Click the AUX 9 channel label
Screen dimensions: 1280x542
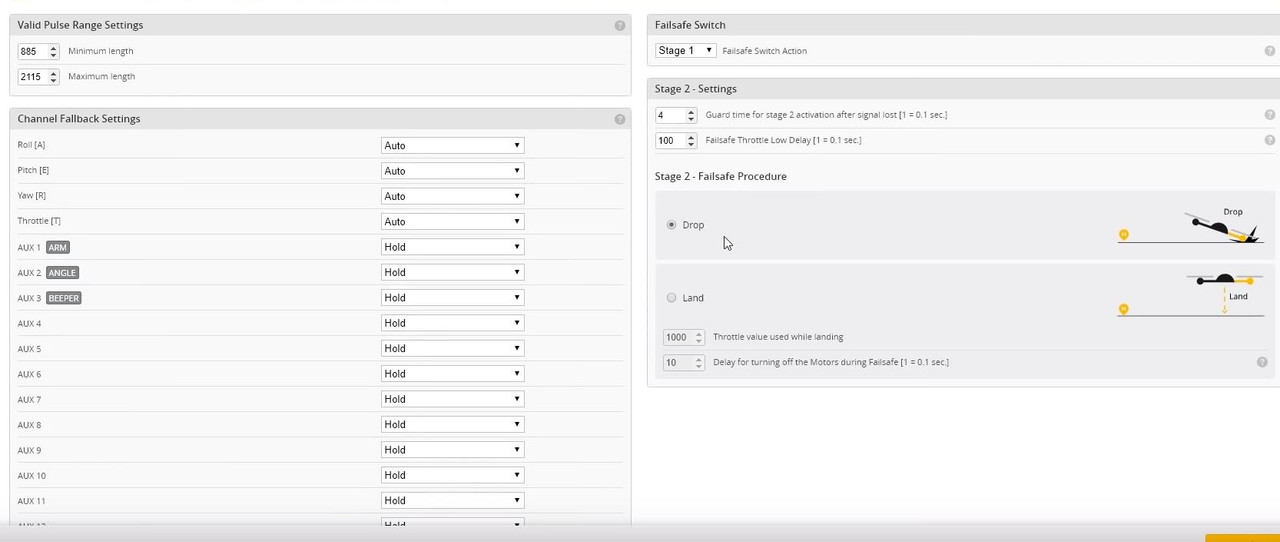30,450
